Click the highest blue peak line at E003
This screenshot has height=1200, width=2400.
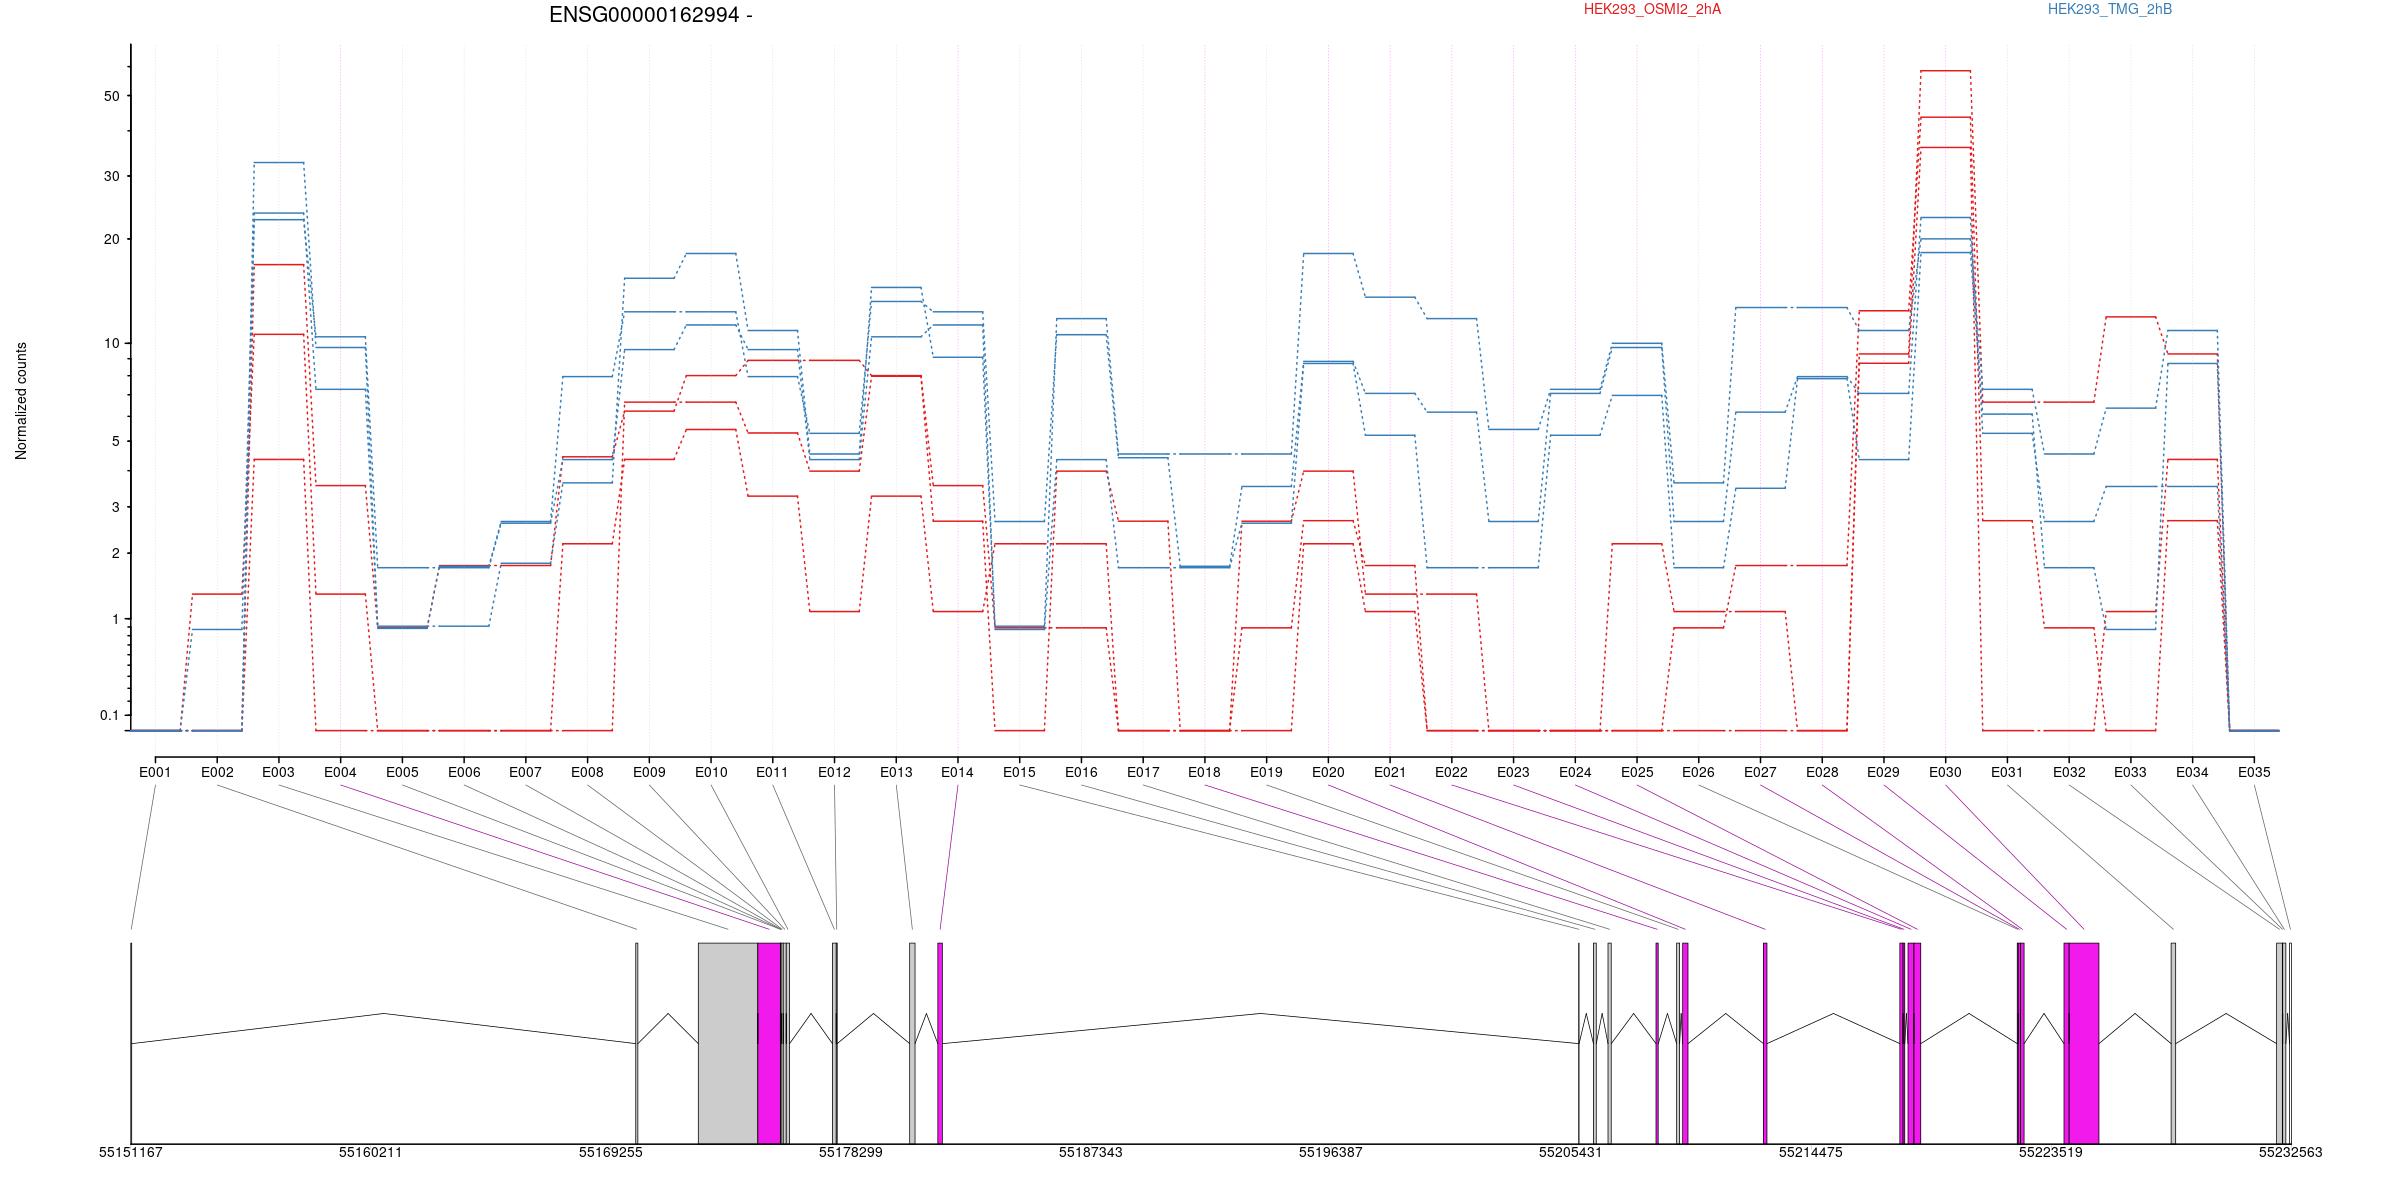point(279,162)
